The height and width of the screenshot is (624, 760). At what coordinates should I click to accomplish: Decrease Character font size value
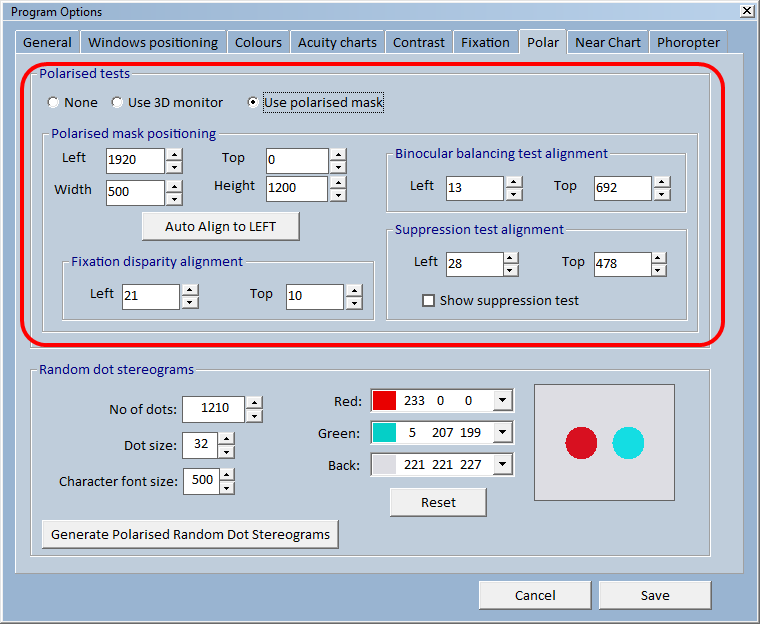click(226, 488)
